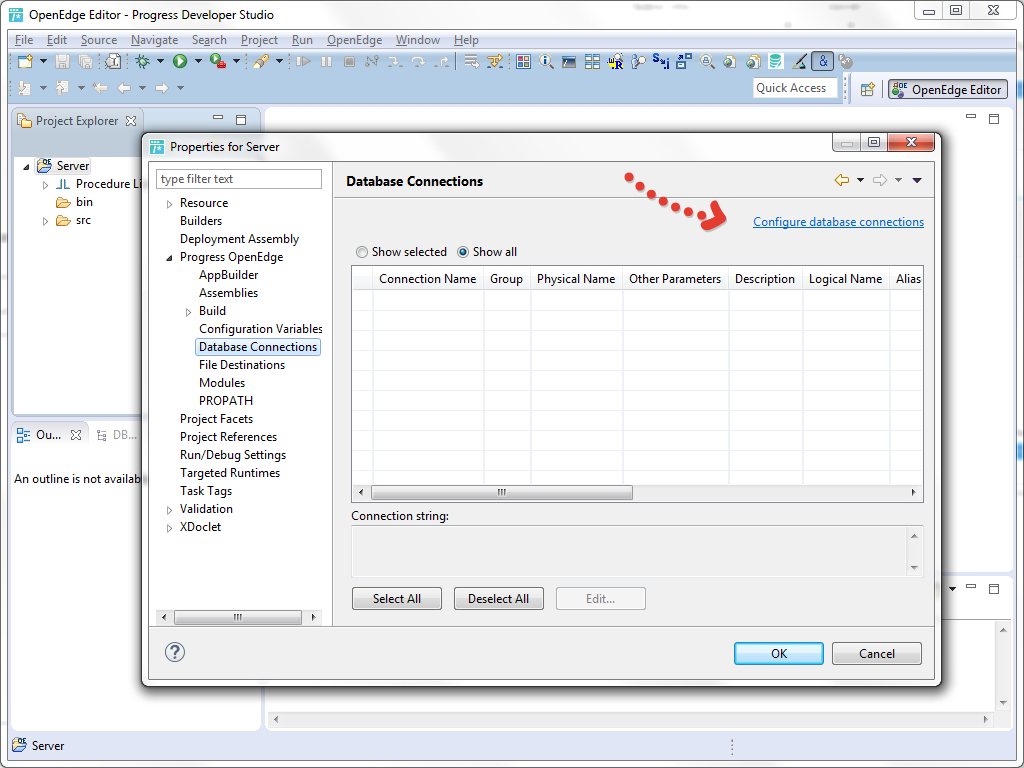Click the teal database icon in toolbar
Image resolution: width=1024 pixels, height=768 pixels.
(775, 61)
